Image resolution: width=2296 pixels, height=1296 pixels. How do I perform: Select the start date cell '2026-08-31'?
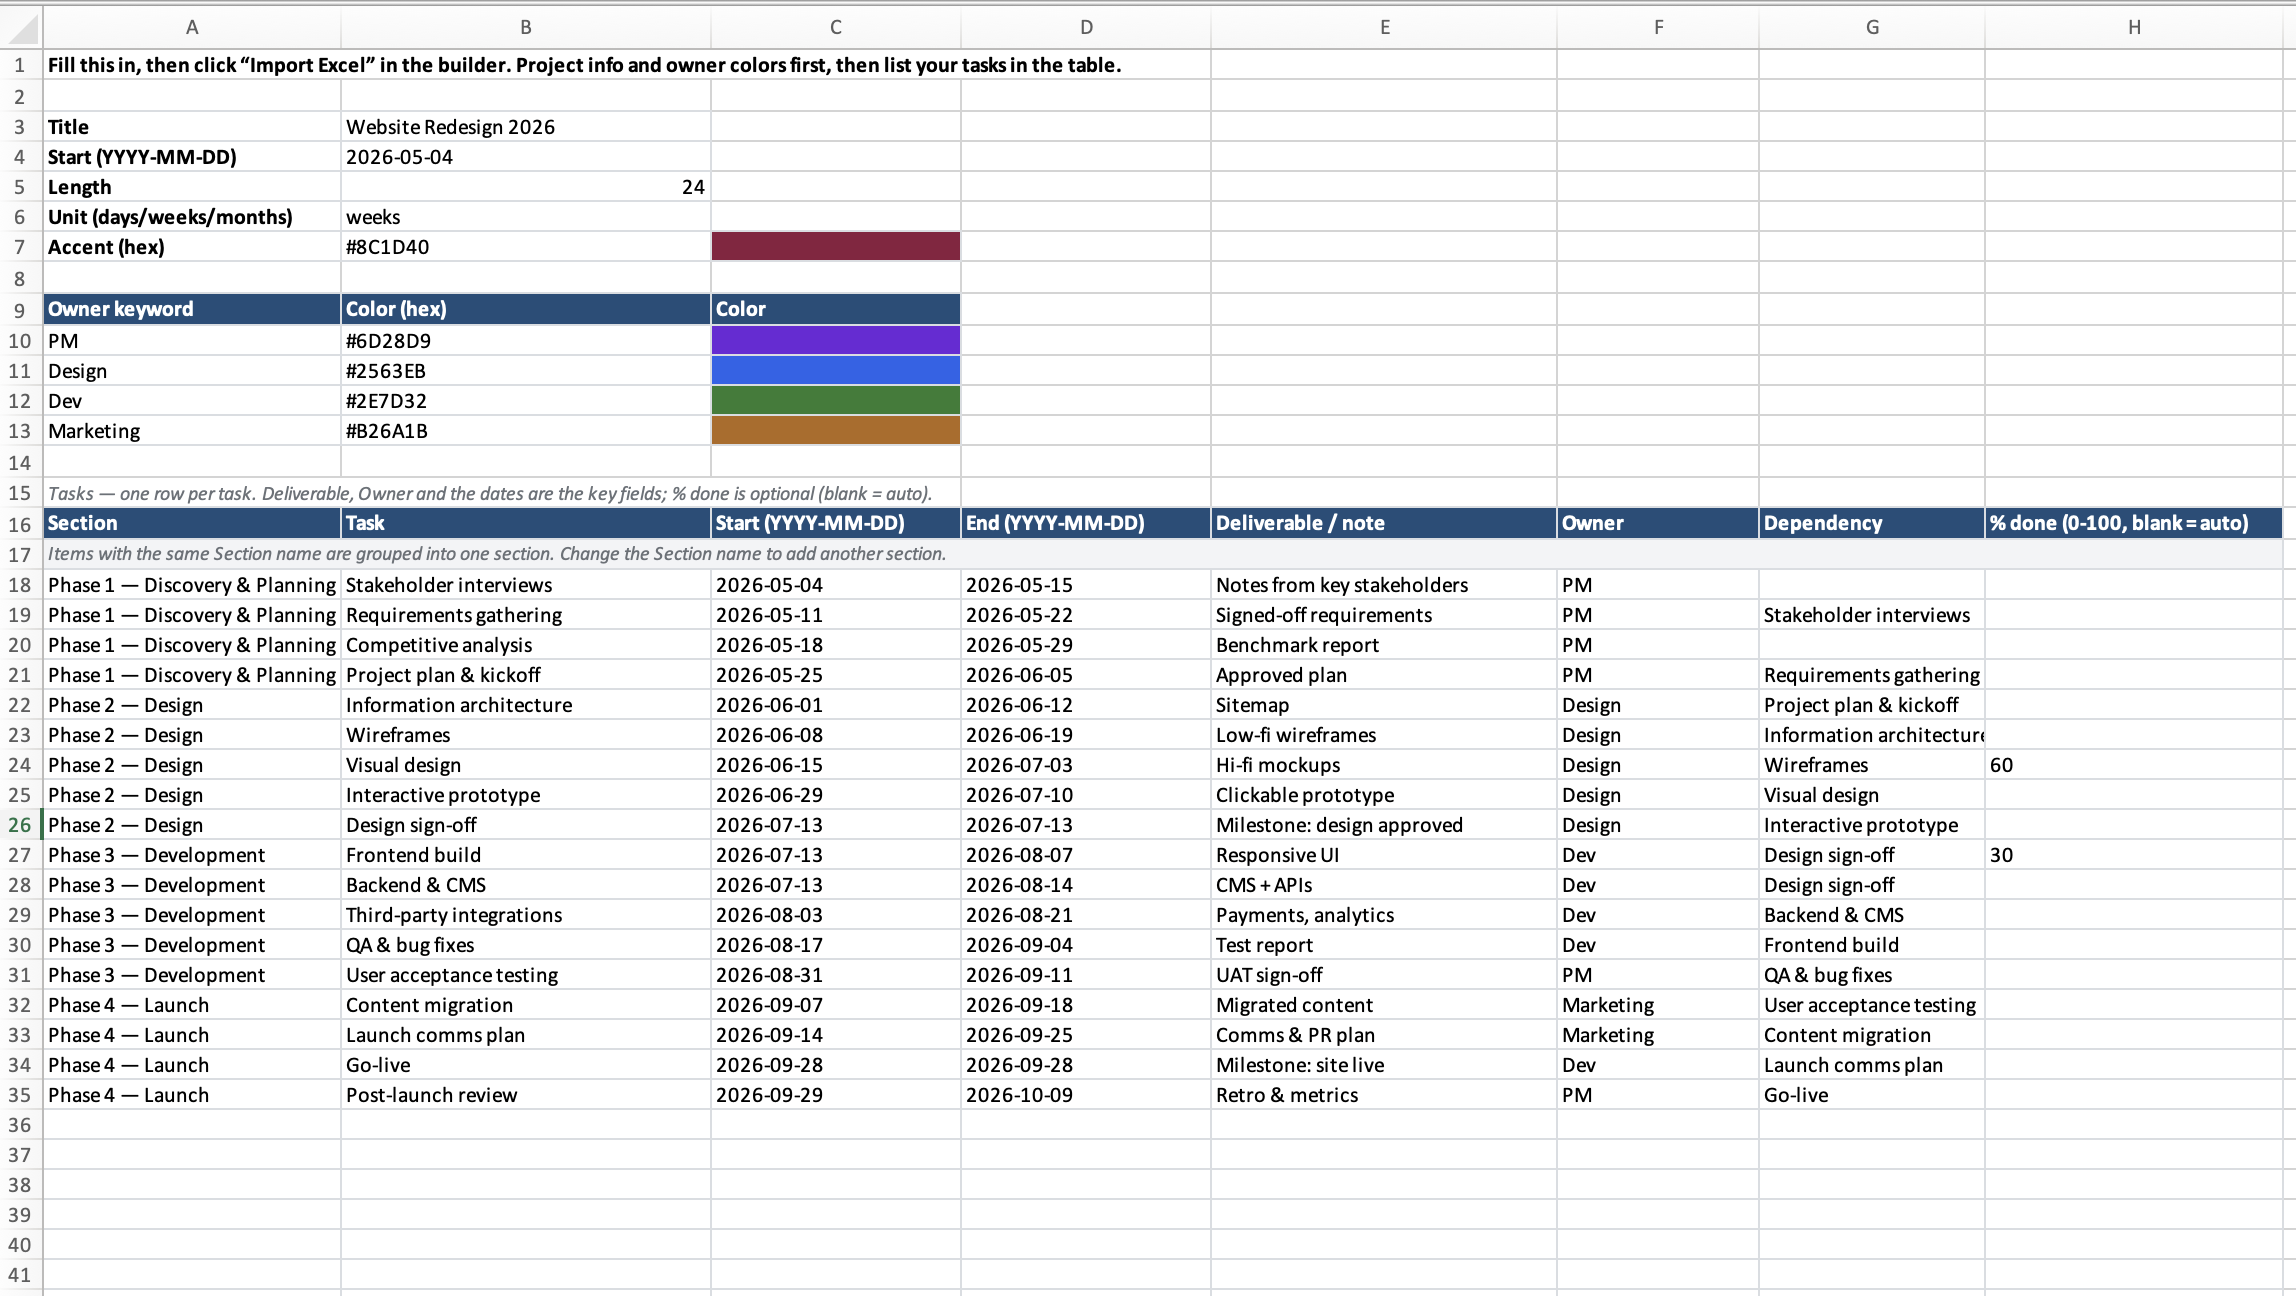point(836,975)
